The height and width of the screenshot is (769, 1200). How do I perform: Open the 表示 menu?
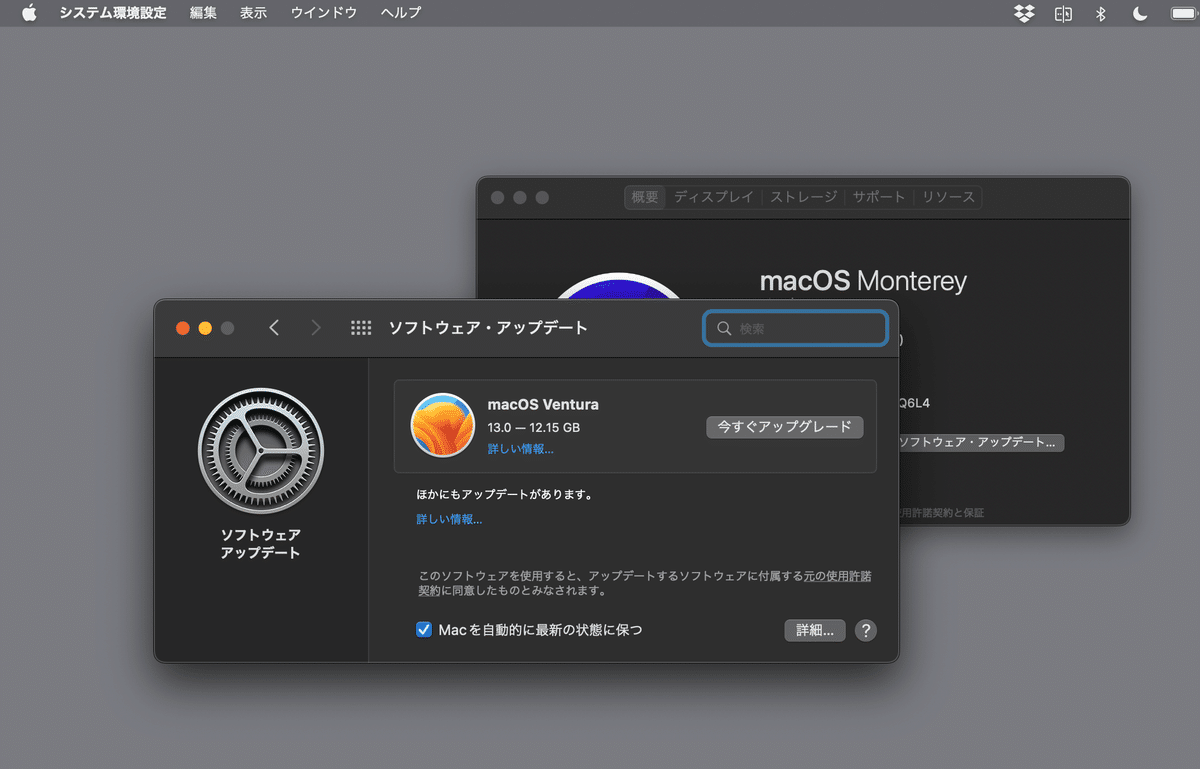[x=253, y=13]
